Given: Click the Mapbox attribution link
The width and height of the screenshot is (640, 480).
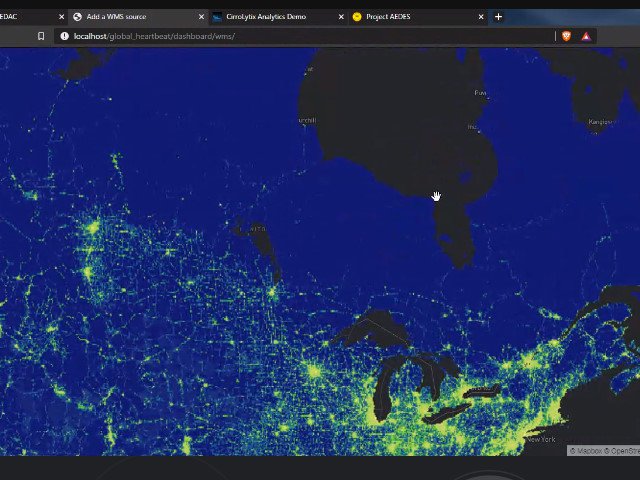Looking at the screenshot, I should click(586, 451).
